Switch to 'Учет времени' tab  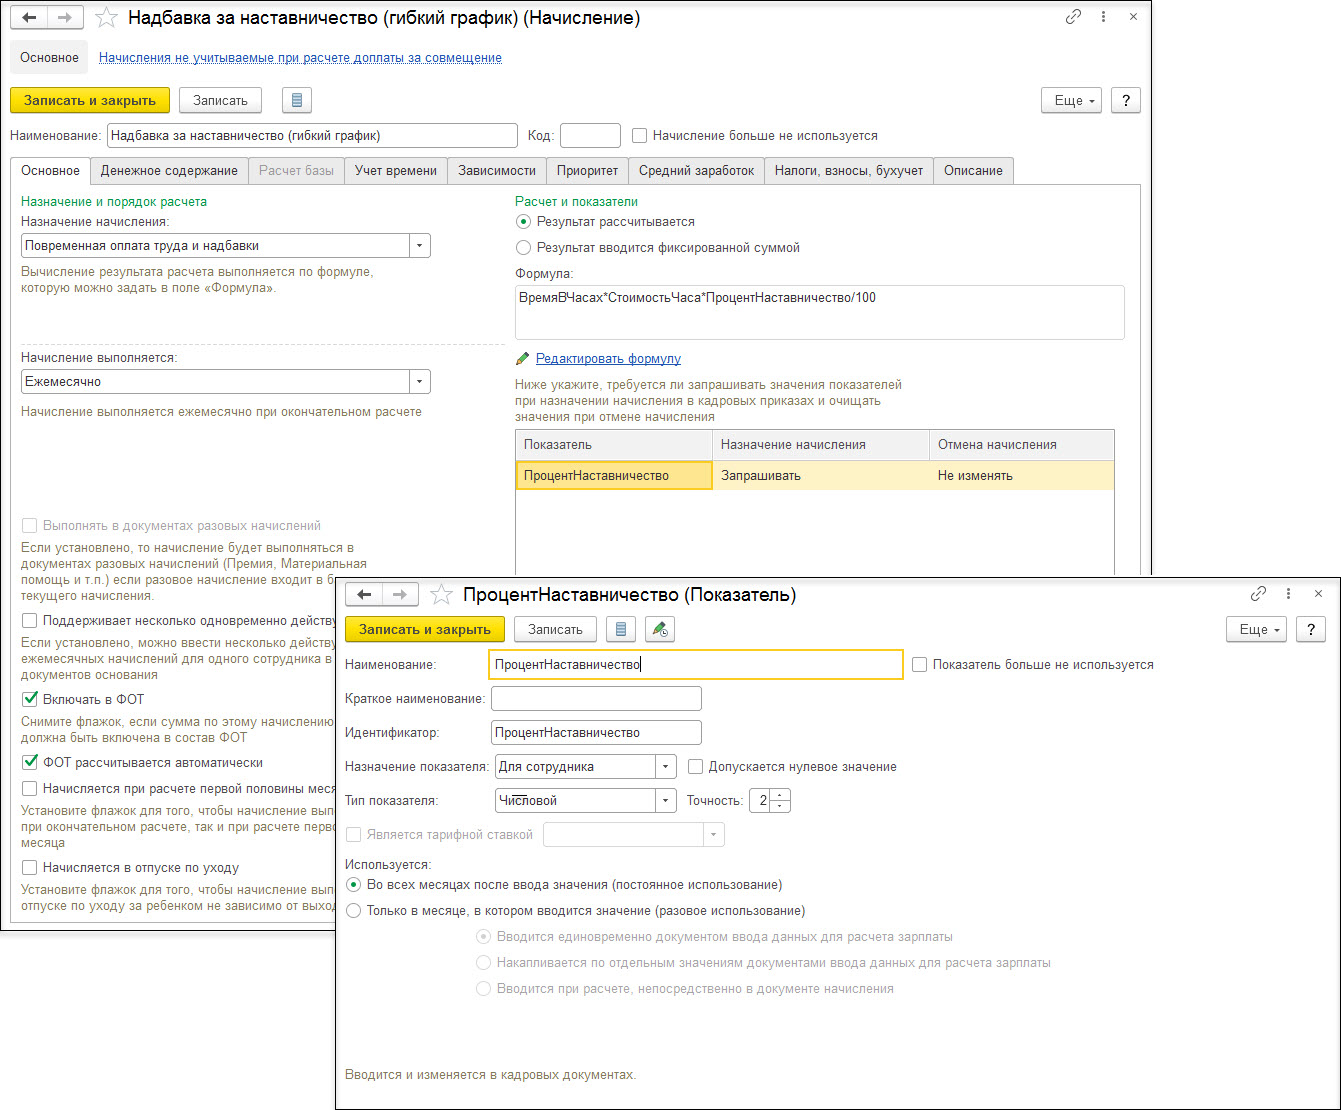point(396,170)
